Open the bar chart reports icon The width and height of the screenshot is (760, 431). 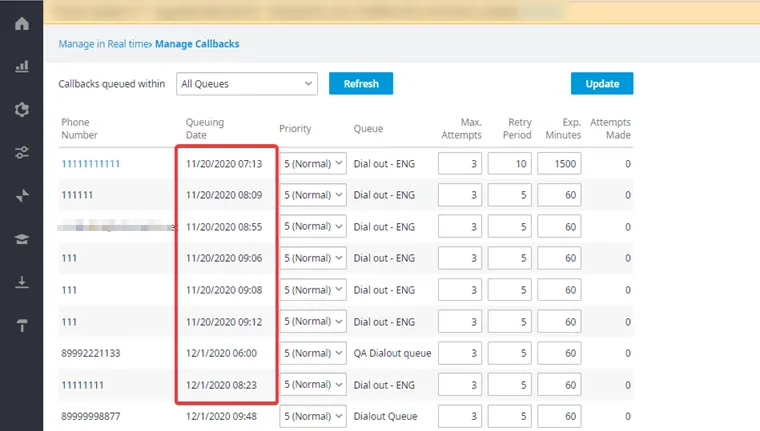(x=22, y=66)
